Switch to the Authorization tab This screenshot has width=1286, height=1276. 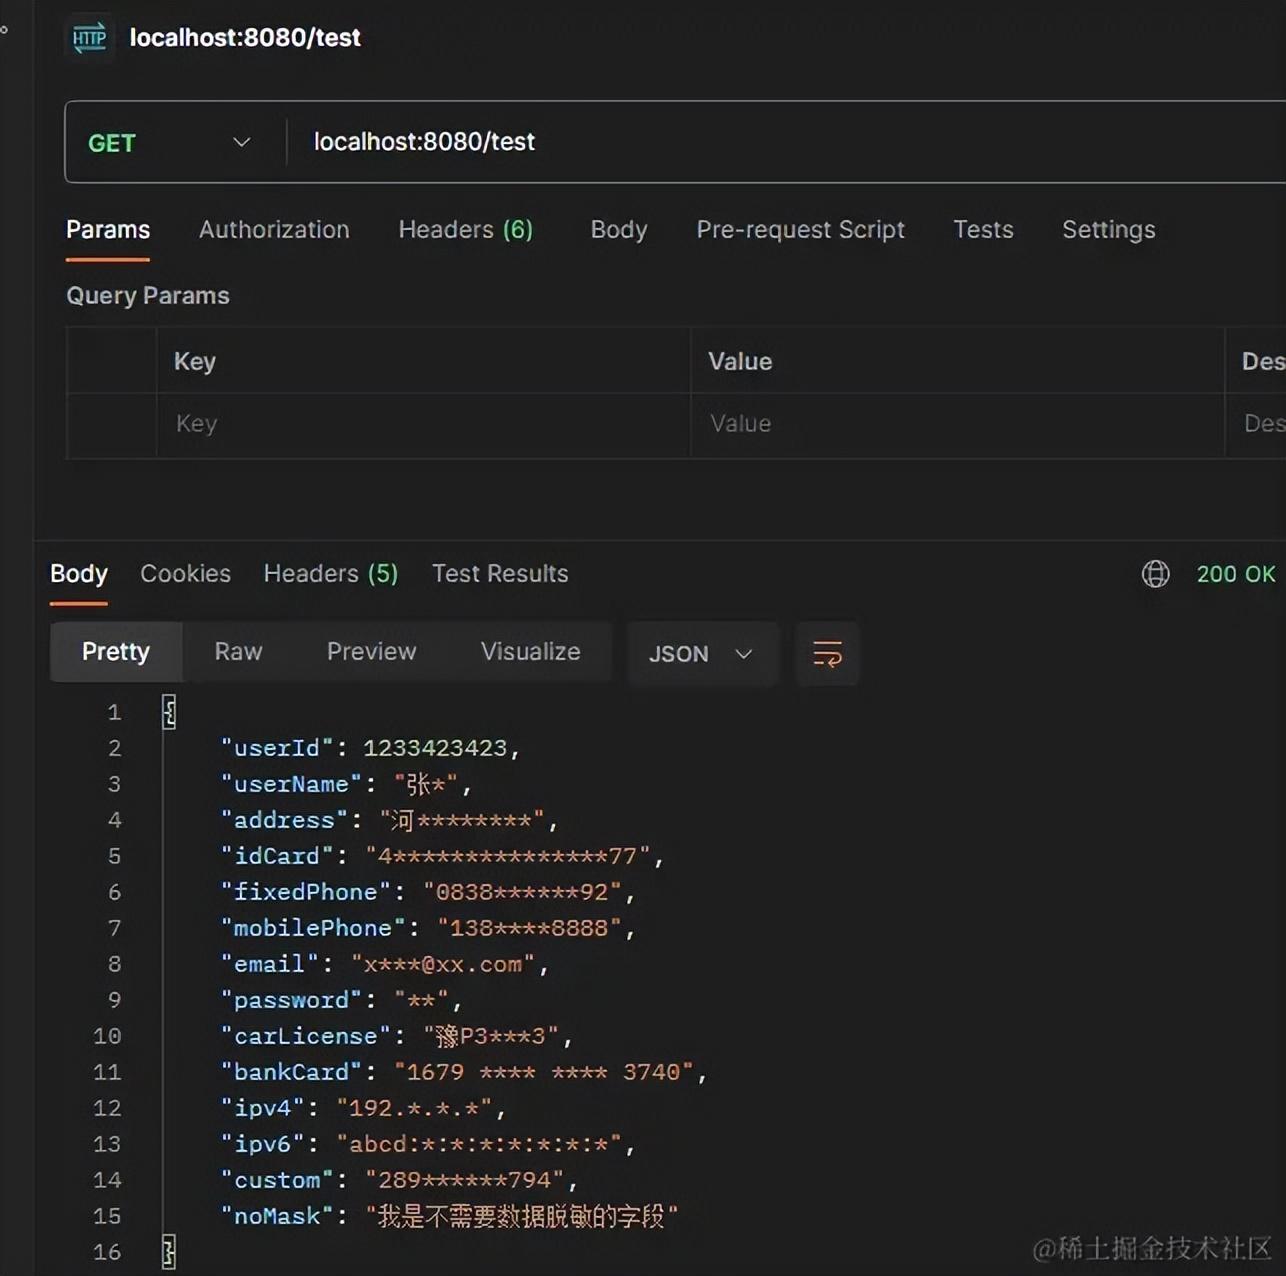pos(274,230)
